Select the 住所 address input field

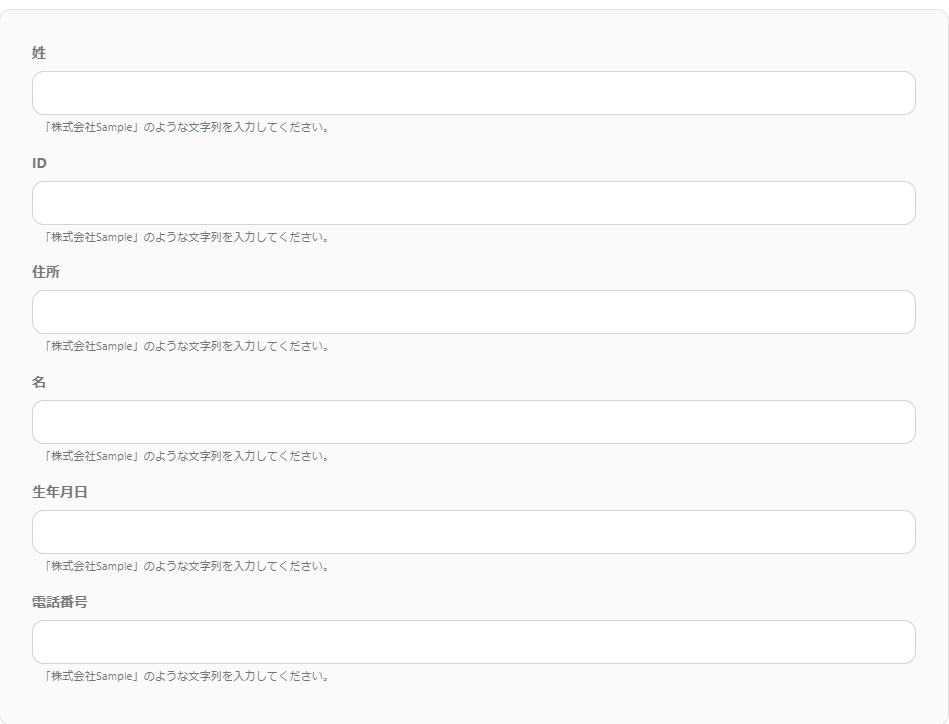click(x=473, y=312)
